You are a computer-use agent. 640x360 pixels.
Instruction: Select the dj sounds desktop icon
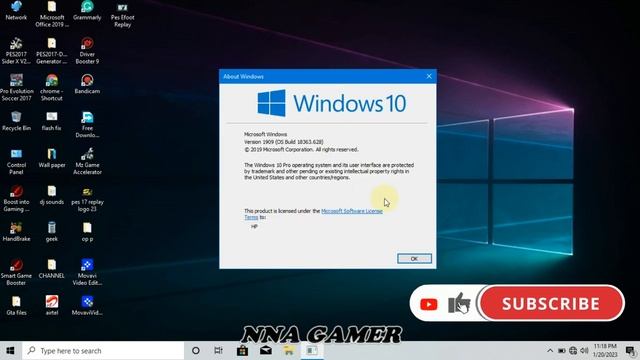coord(52,195)
